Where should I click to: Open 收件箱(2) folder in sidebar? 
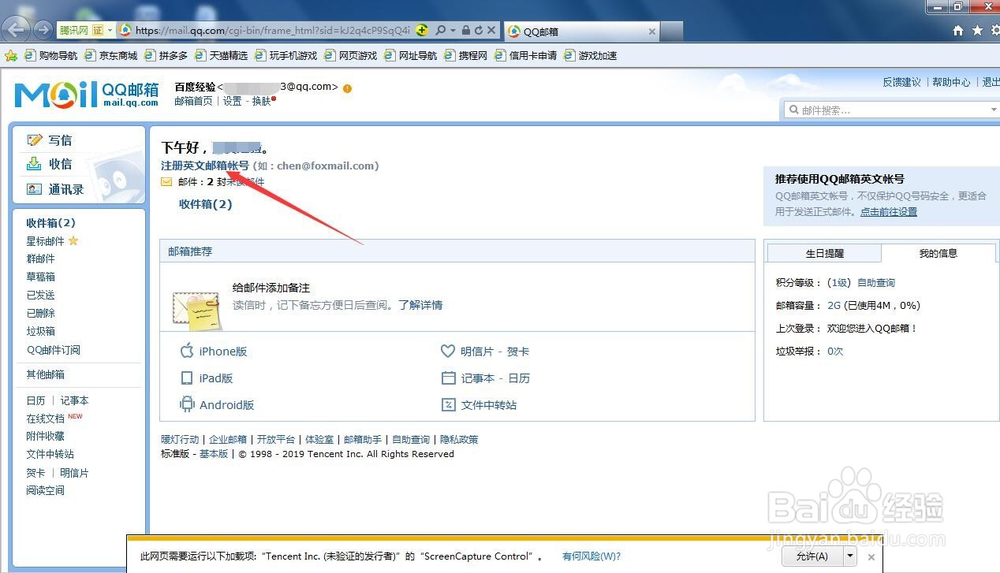pos(50,223)
